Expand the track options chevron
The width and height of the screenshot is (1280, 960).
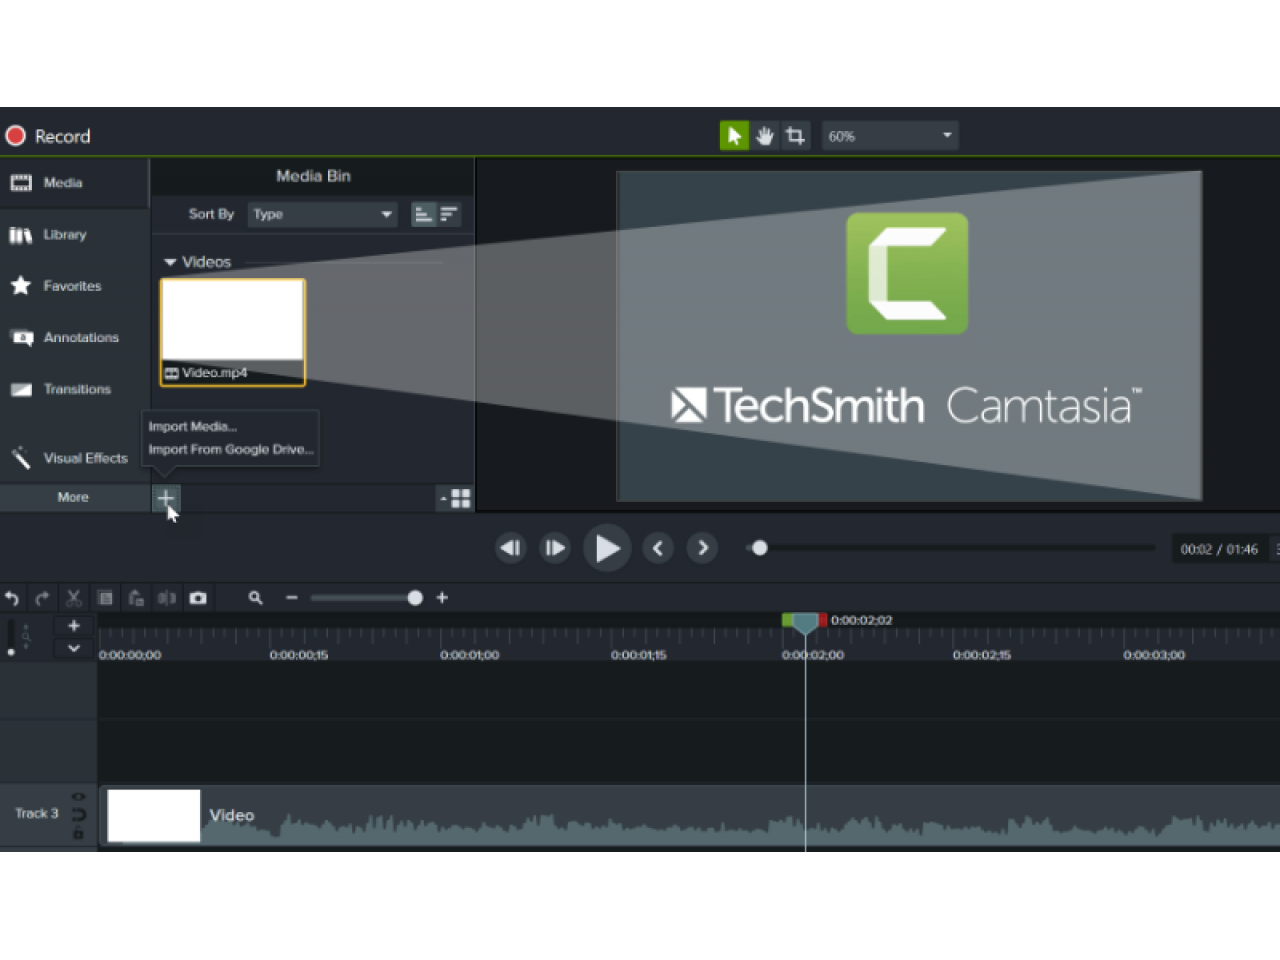74,648
